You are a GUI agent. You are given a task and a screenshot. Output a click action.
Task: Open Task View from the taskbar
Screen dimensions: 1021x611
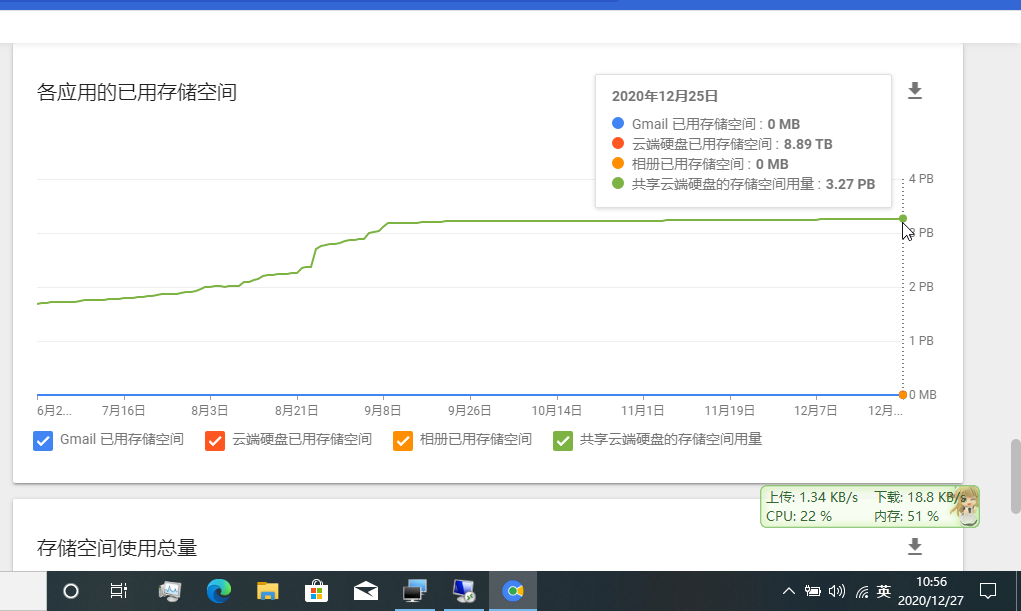pos(118,591)
